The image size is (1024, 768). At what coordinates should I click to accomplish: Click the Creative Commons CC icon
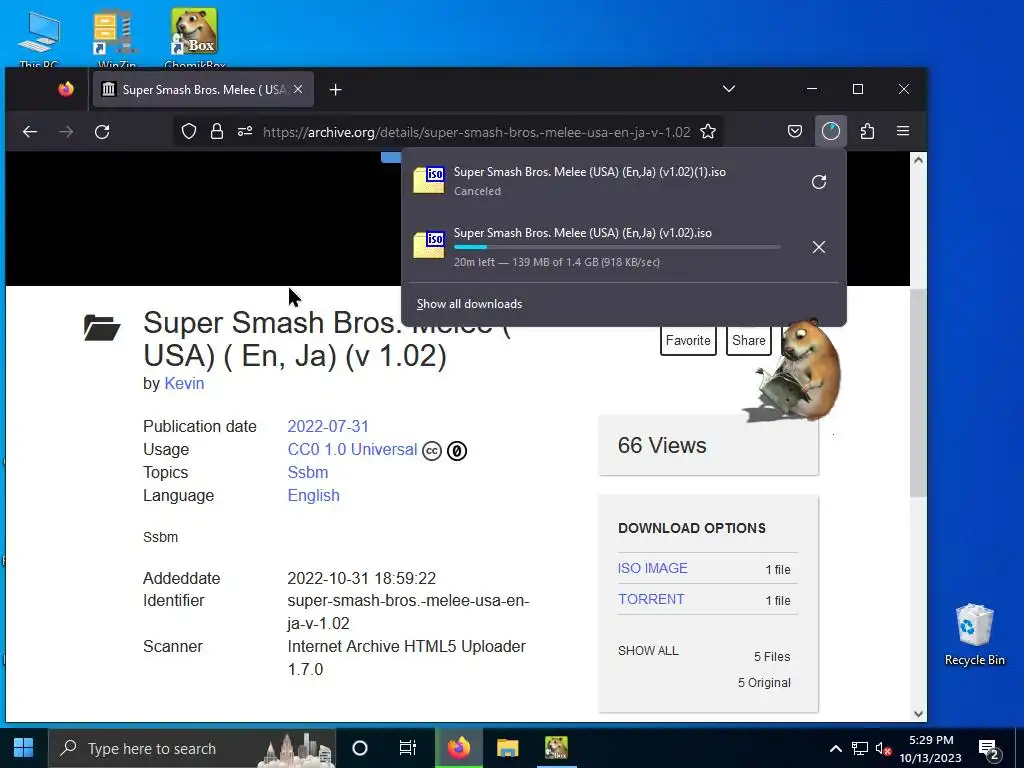432,451
